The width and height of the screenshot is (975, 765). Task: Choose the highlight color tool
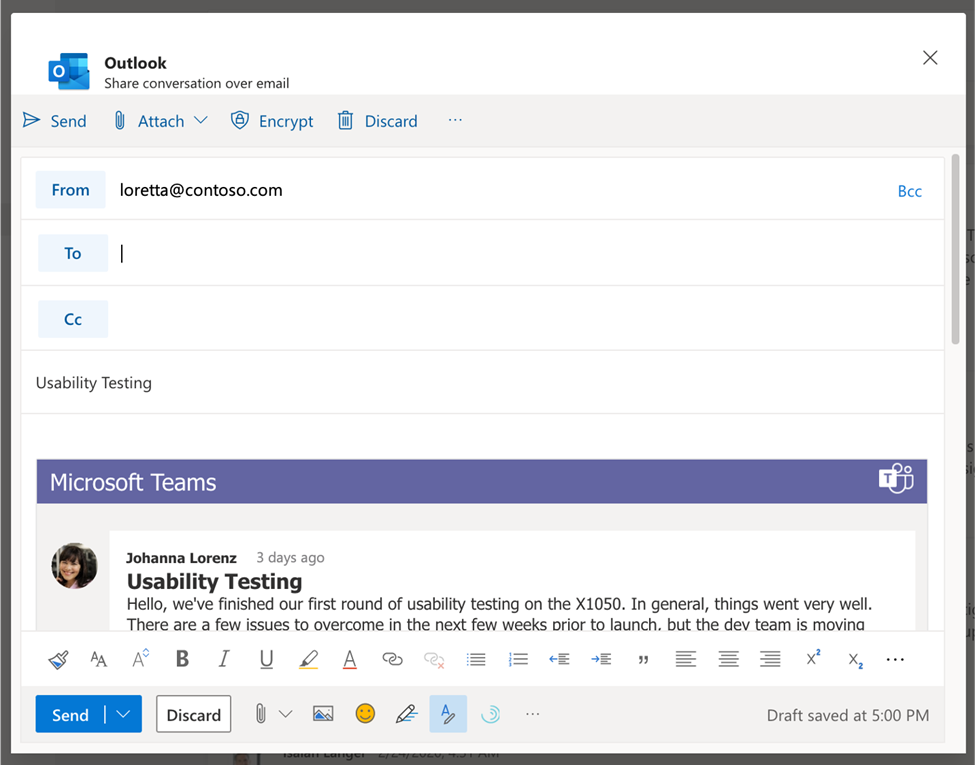click(308, 659)
